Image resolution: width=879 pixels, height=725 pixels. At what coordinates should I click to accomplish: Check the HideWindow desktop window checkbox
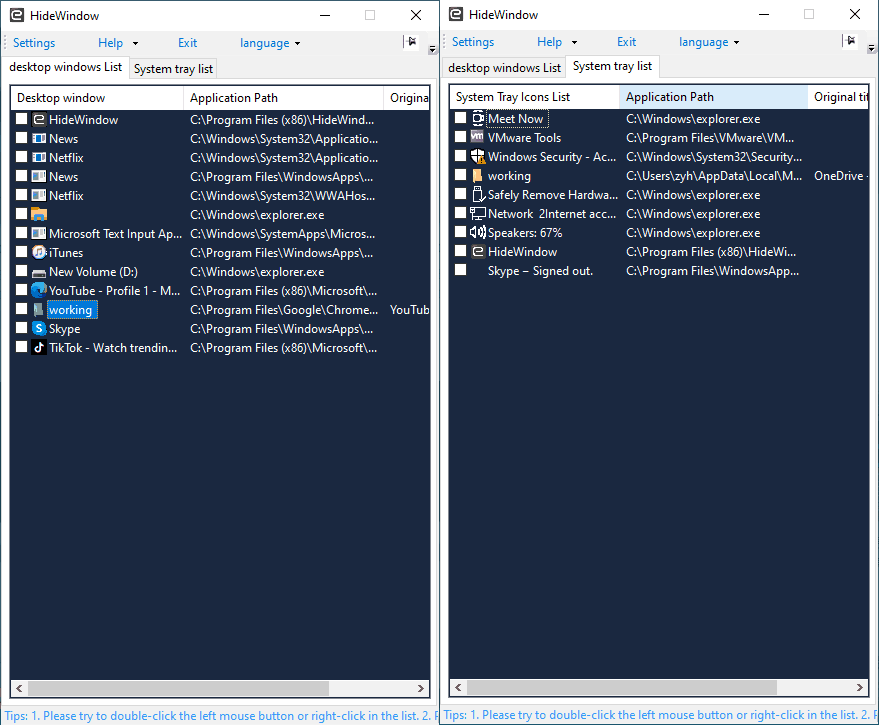(x=21, y=118)
